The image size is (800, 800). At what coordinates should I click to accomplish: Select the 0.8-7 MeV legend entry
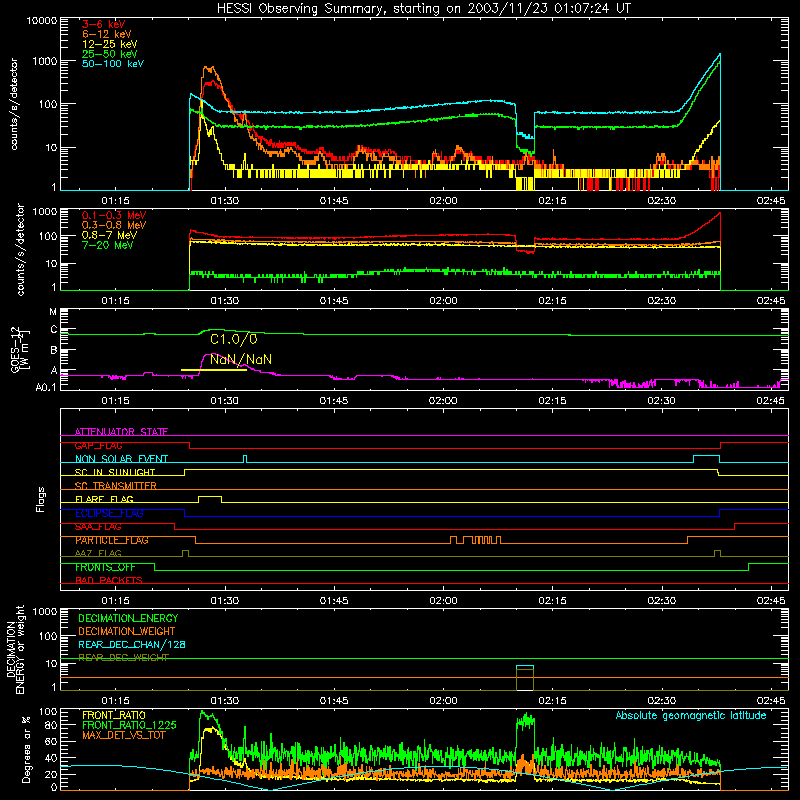[110, 235]
